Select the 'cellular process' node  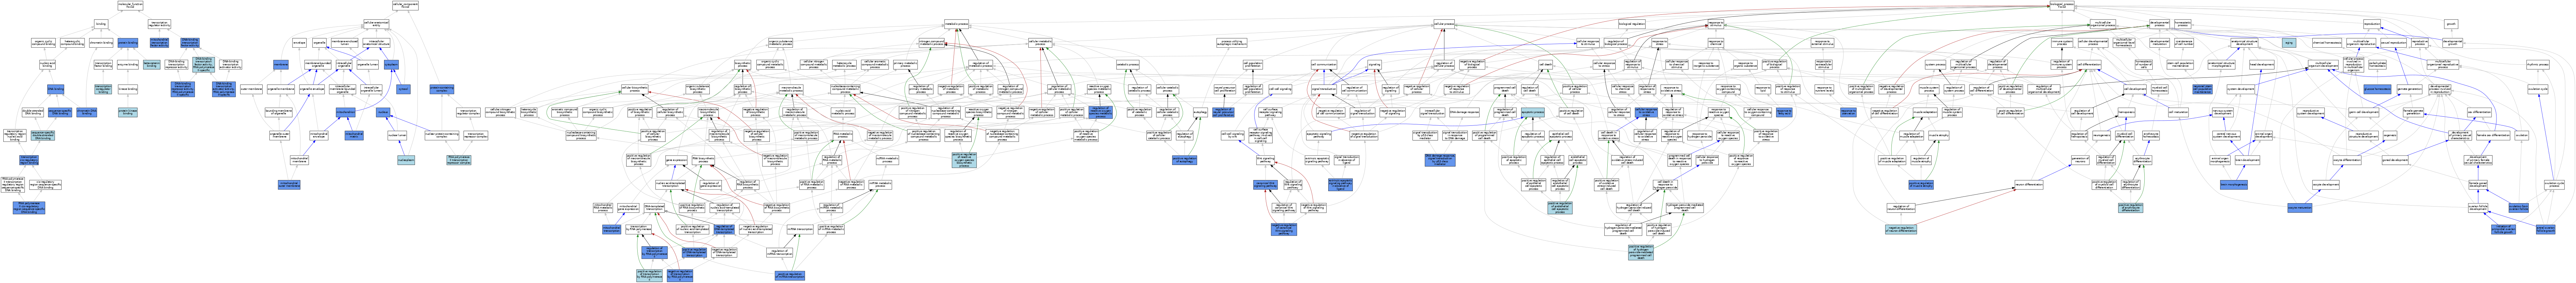coord(1444,24)
